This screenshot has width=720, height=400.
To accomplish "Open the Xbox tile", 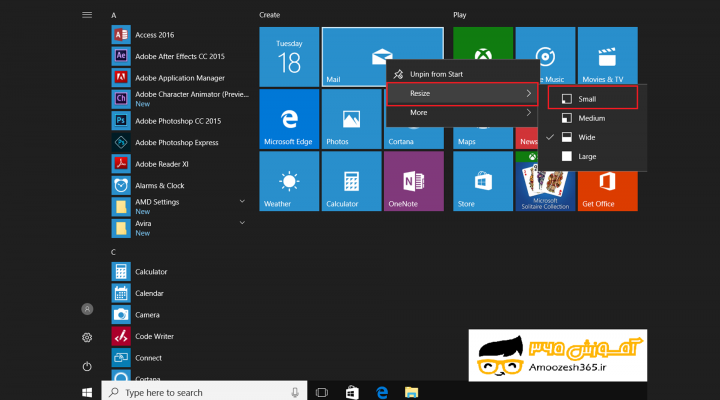I will 483,43.
